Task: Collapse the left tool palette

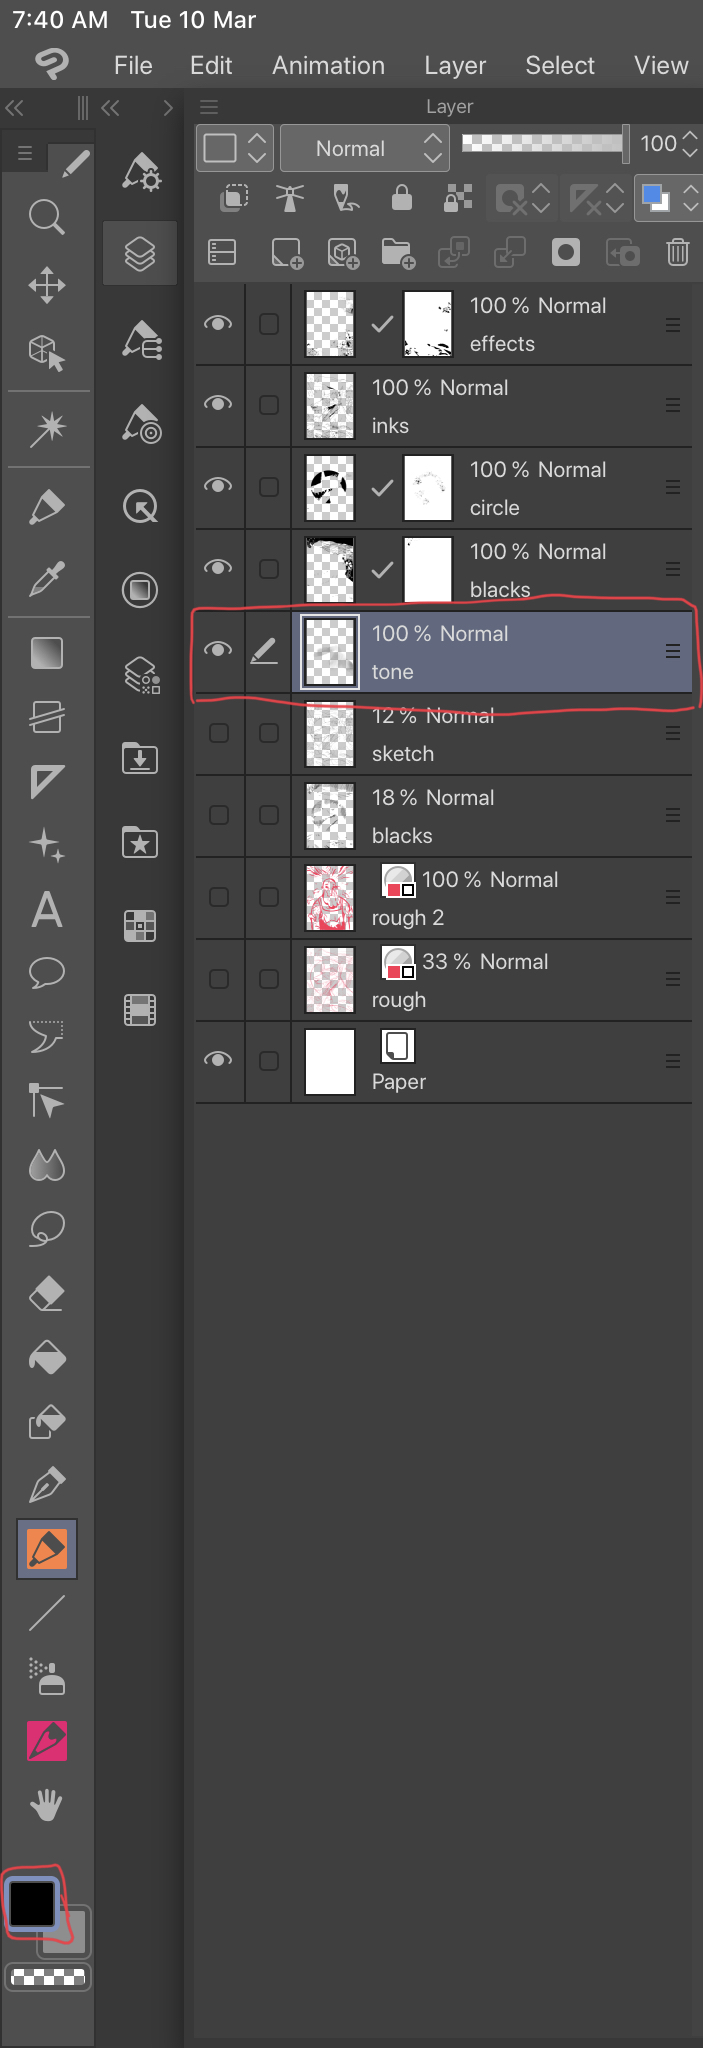Action: pyautogui.click(x=15, y=107)
